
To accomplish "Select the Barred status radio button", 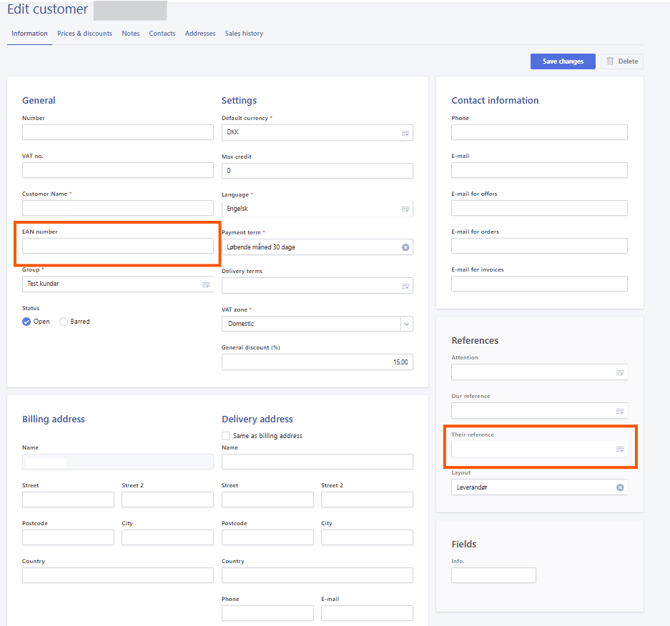I will tap(64, 322).
